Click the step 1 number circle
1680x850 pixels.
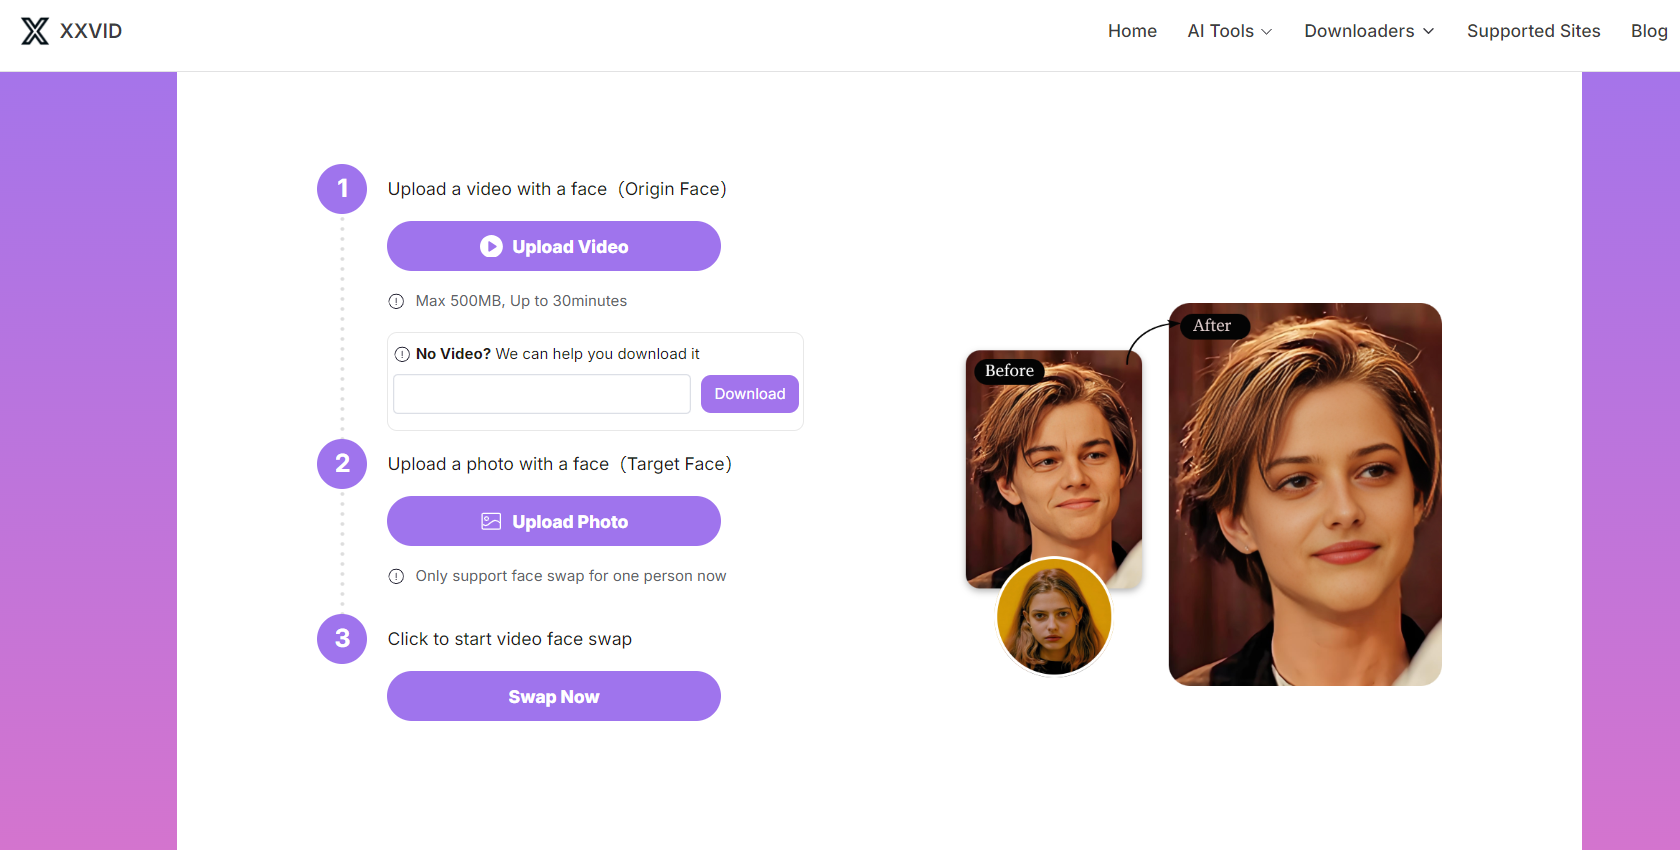(x=342, y=189)
